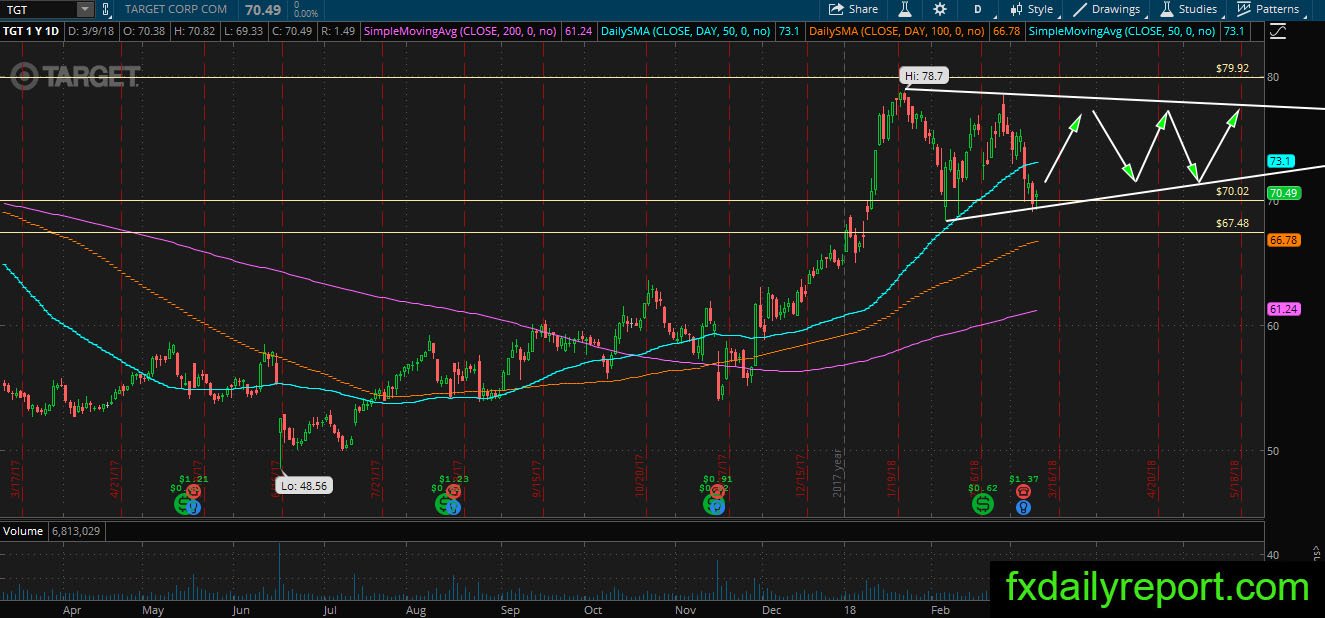Image resolution: width=1325 pixels, height=618 pixels.
Task: Click the D: 3/9/18 date readout
Action: tap(91, 32)
